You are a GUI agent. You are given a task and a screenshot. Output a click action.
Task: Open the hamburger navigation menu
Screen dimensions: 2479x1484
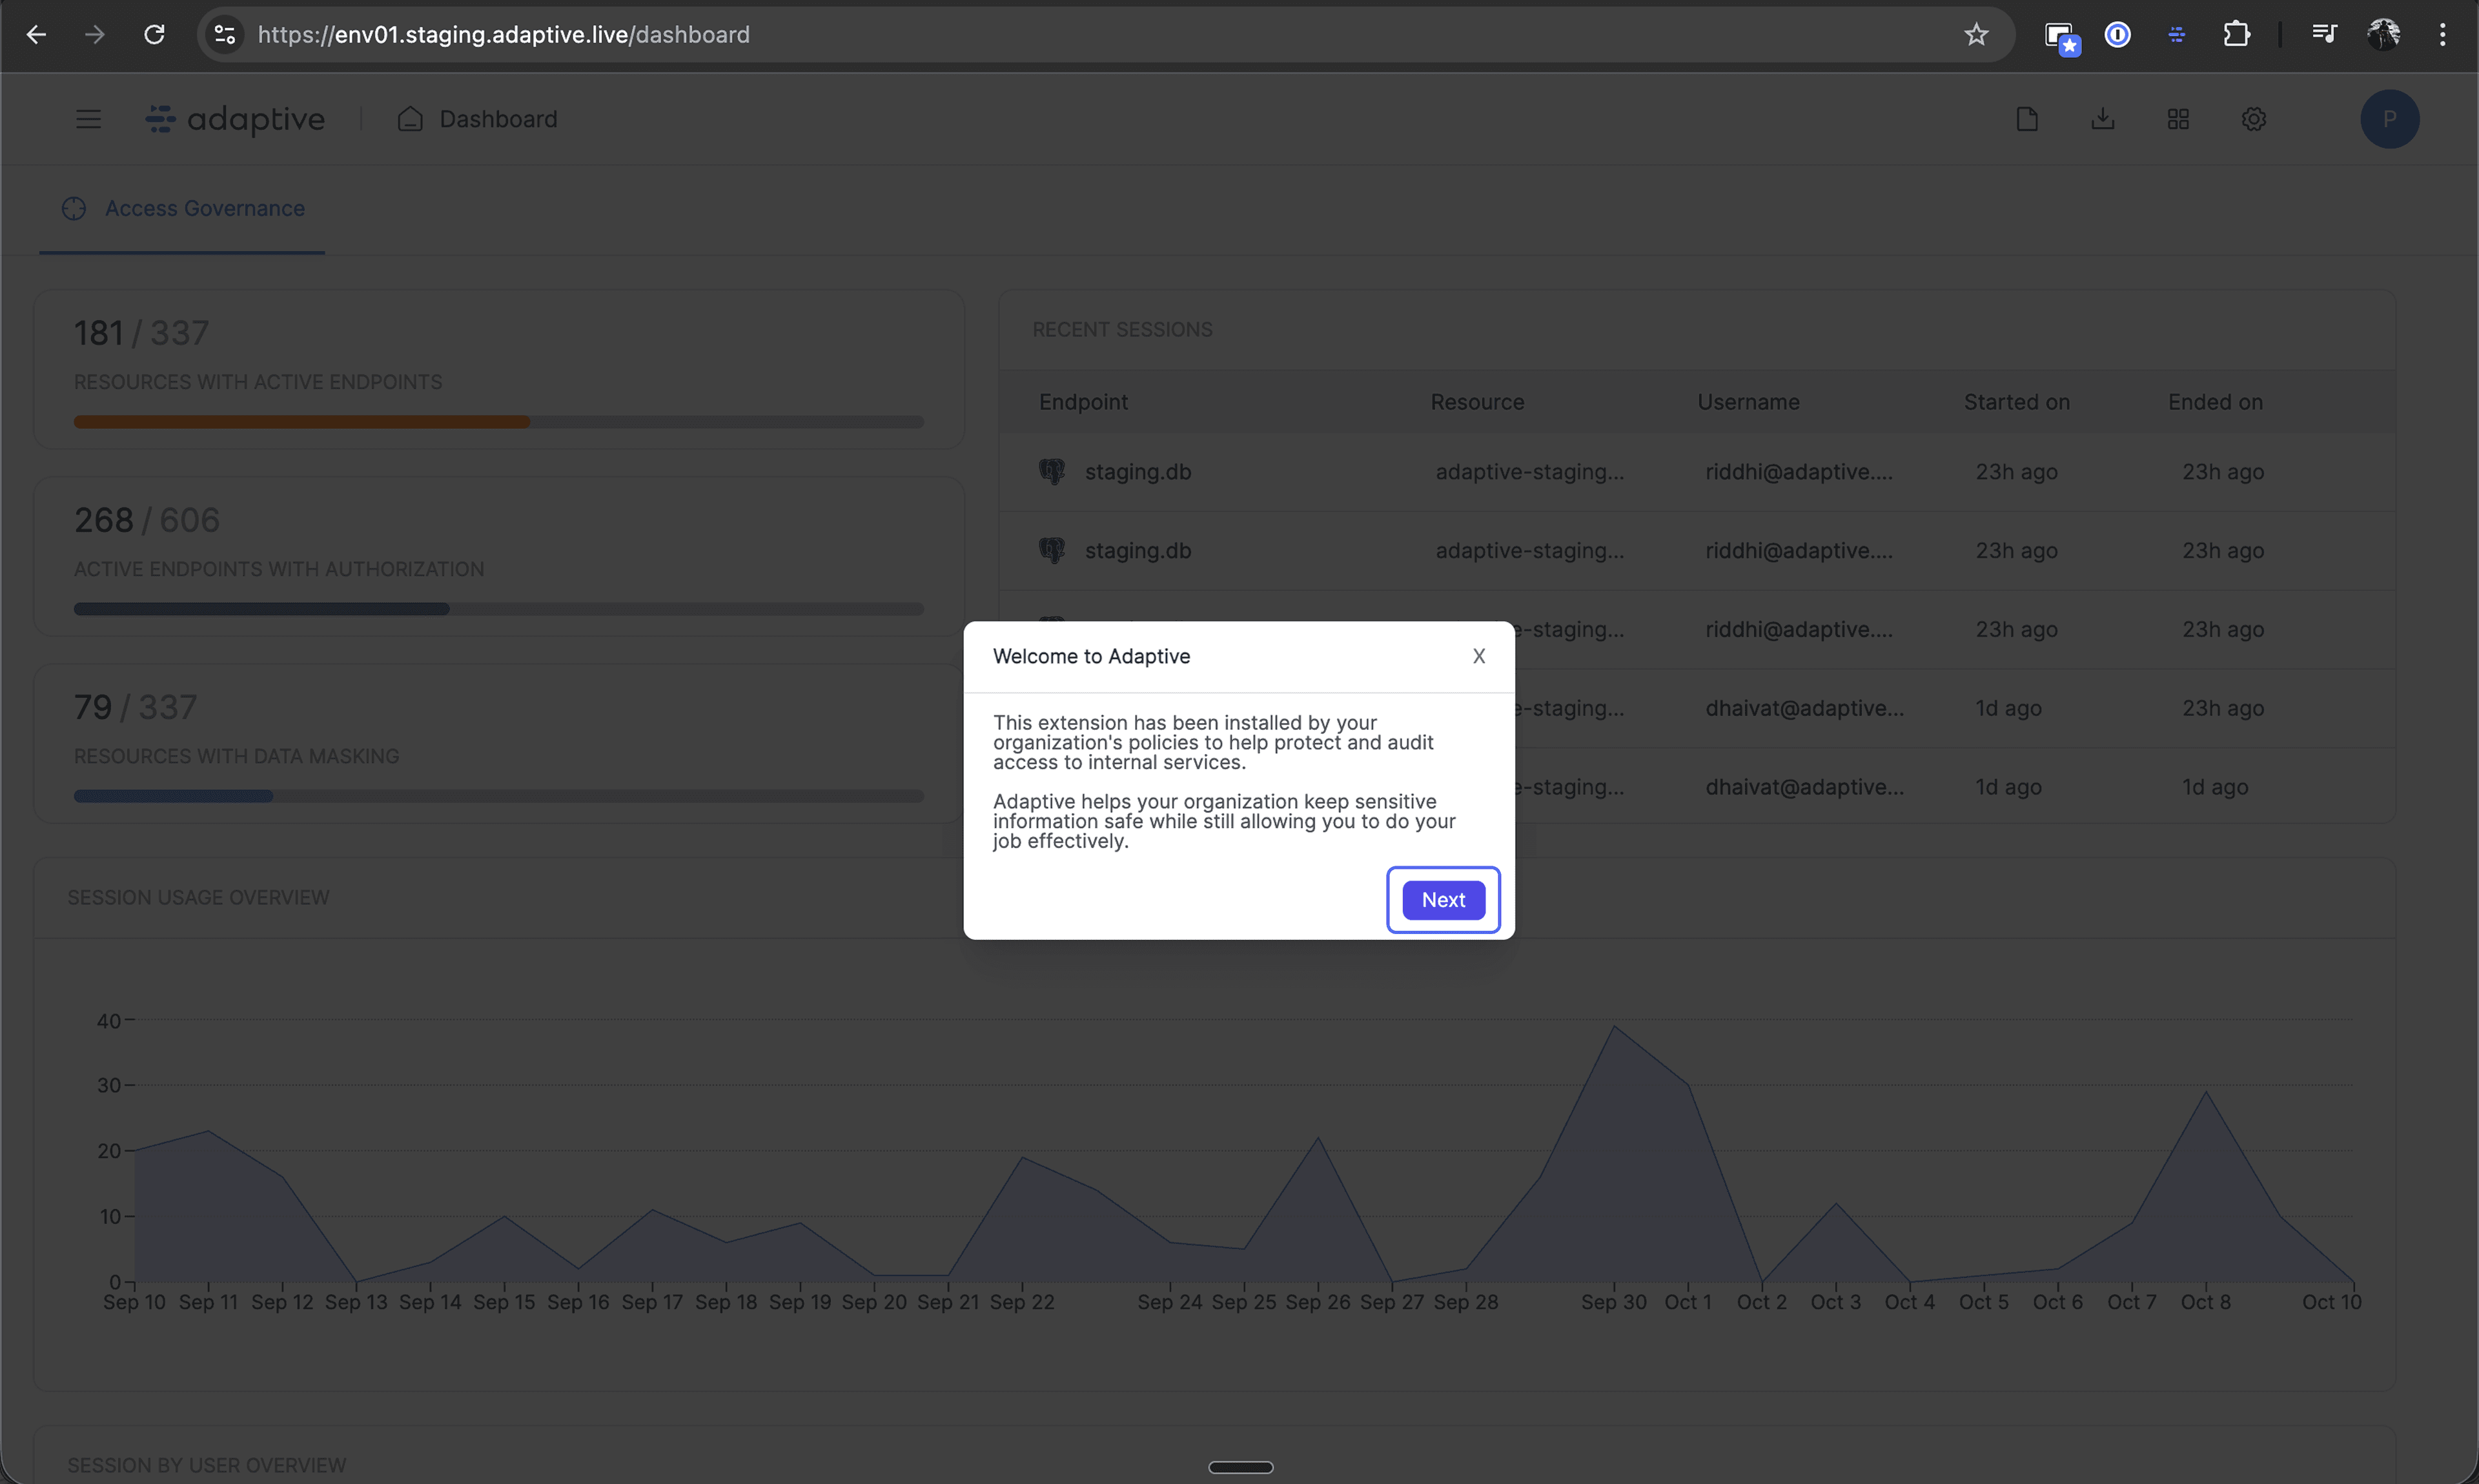tap(88, 119)
